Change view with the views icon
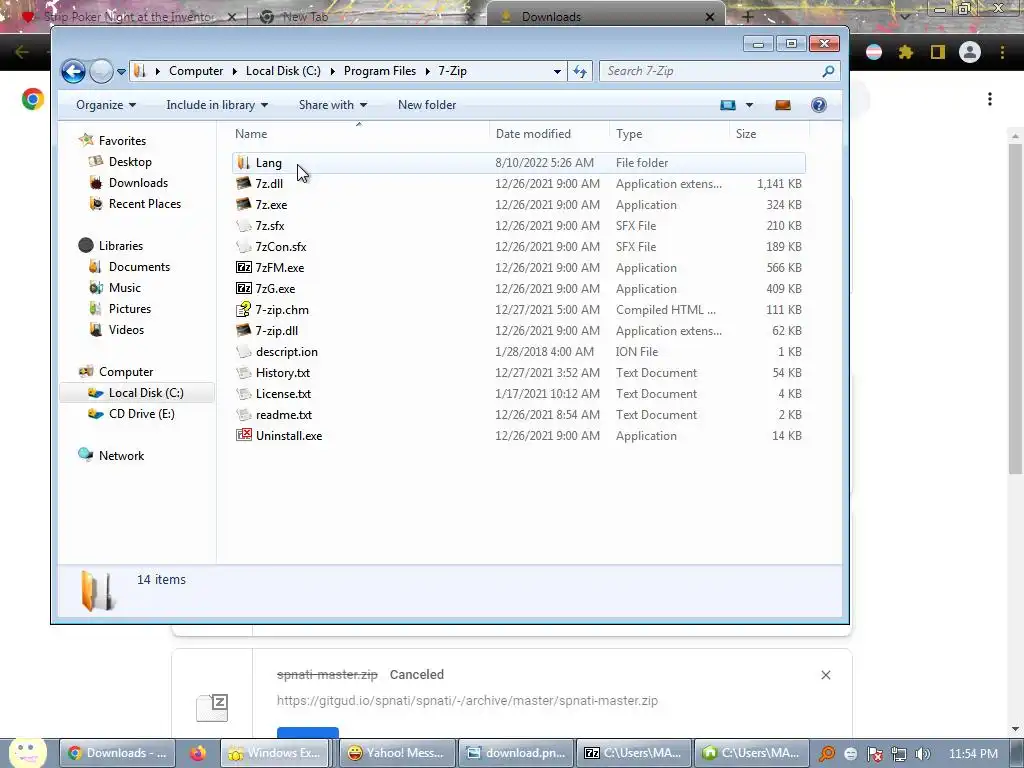Viewport: 1024px width, 768px height. [x=728, y=105]
